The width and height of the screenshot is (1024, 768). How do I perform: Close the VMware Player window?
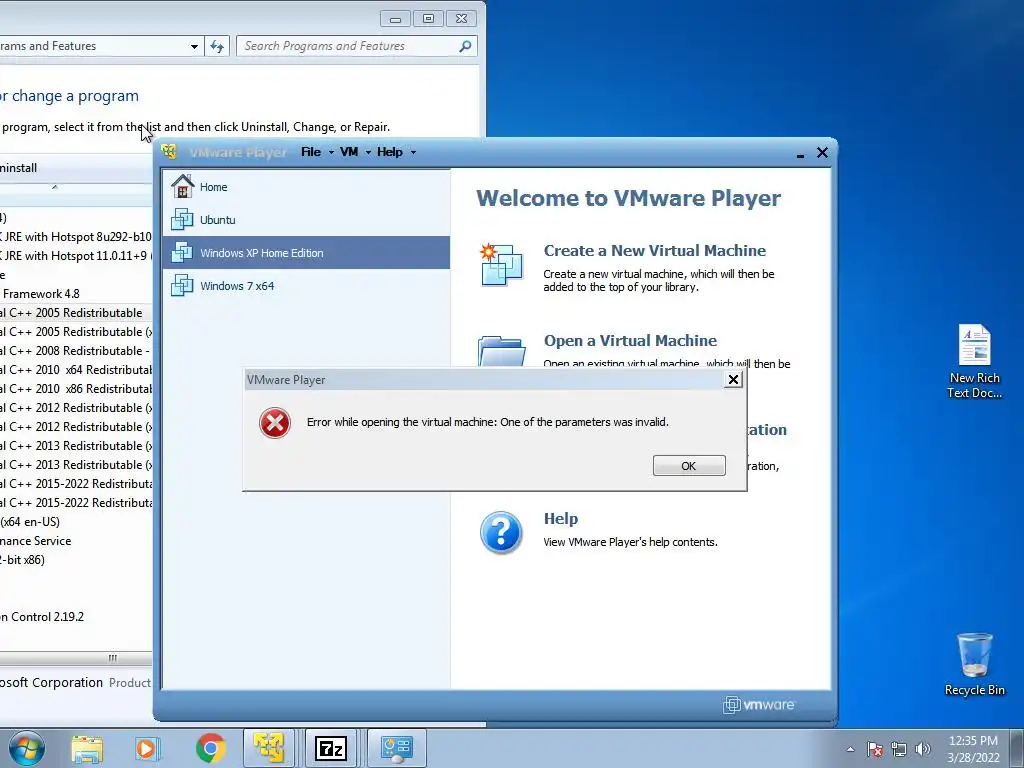[822, 152]
